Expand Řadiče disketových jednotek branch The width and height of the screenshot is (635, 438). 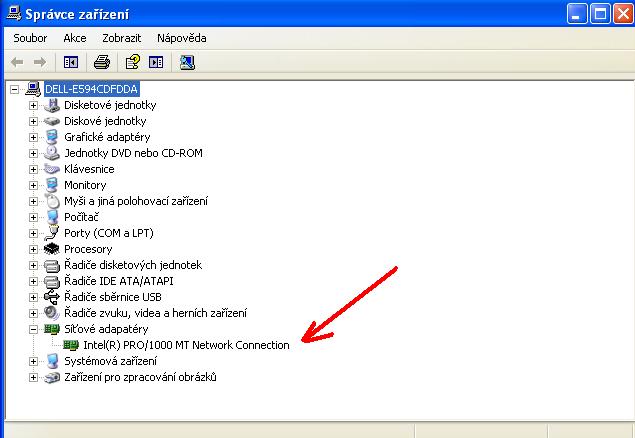[33, 265]
